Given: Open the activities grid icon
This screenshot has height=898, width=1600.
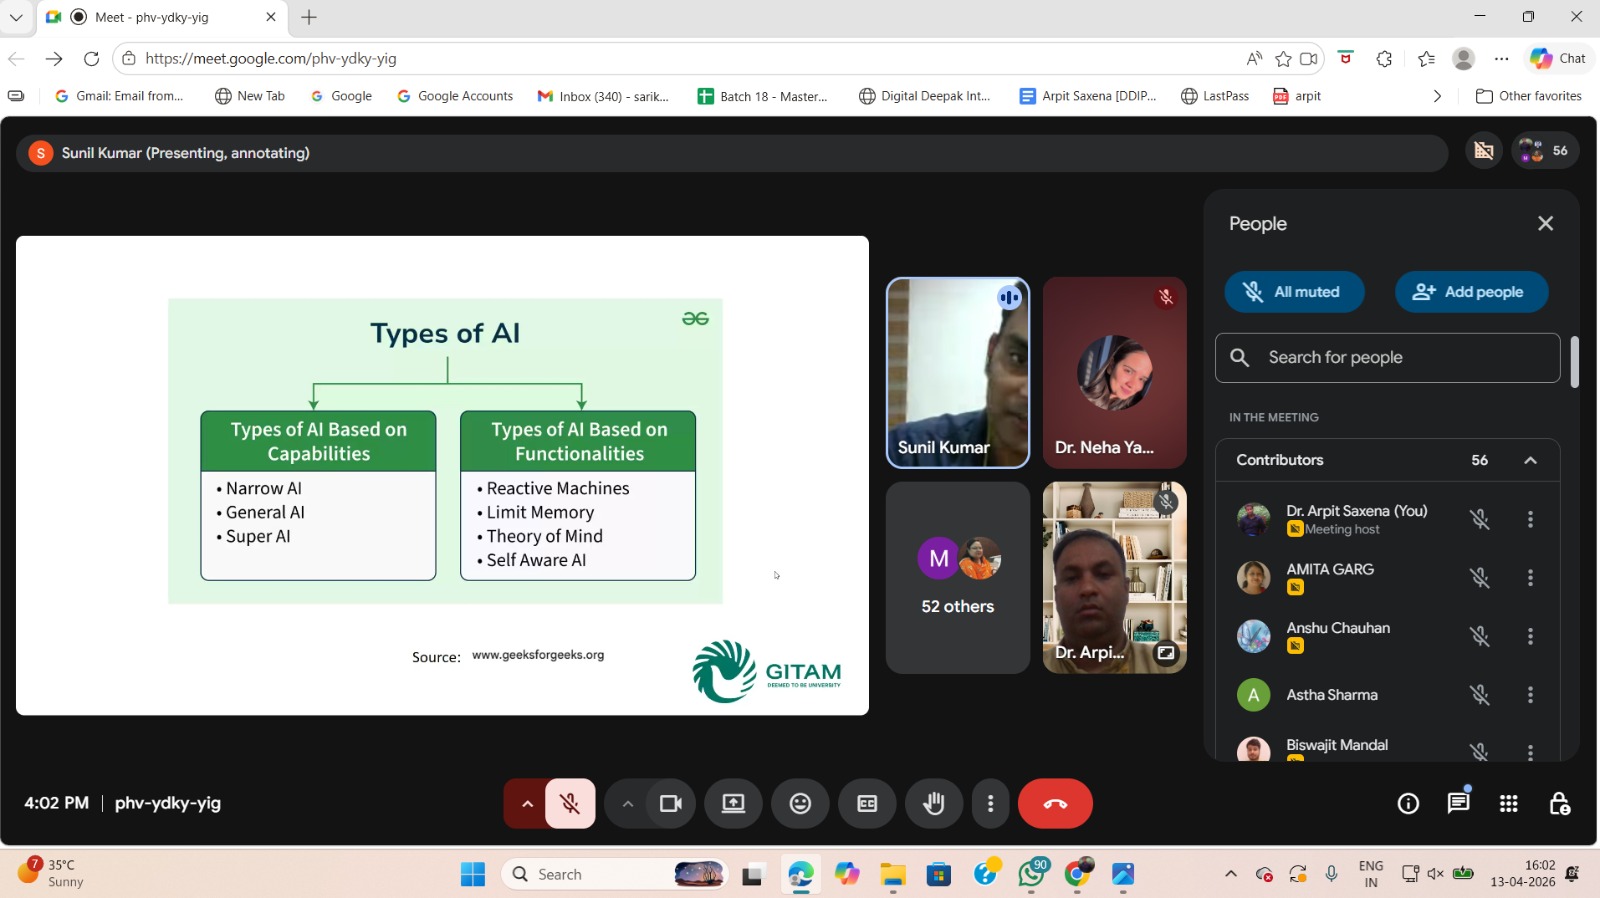Looking at the screenshot, I should [1508, 804].
